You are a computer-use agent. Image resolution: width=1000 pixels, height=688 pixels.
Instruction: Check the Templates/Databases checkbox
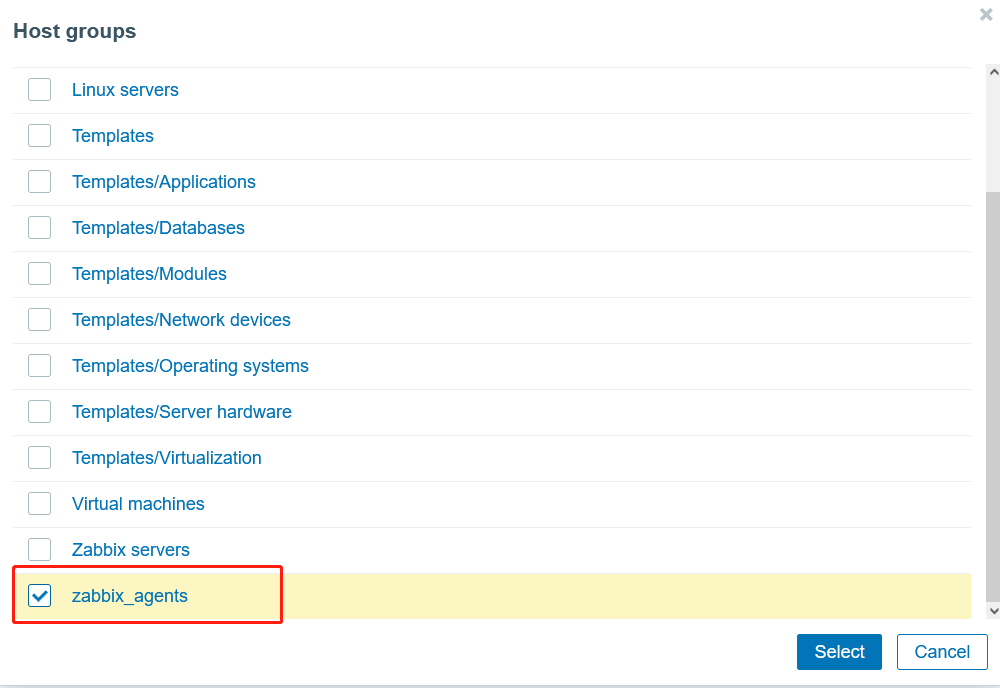tap(39, 227)
